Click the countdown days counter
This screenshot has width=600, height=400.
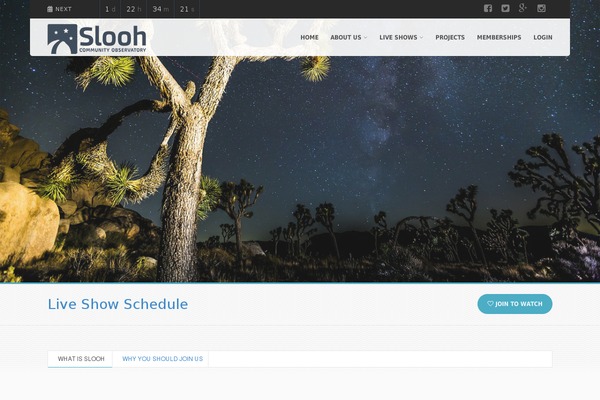click(110, 9)
